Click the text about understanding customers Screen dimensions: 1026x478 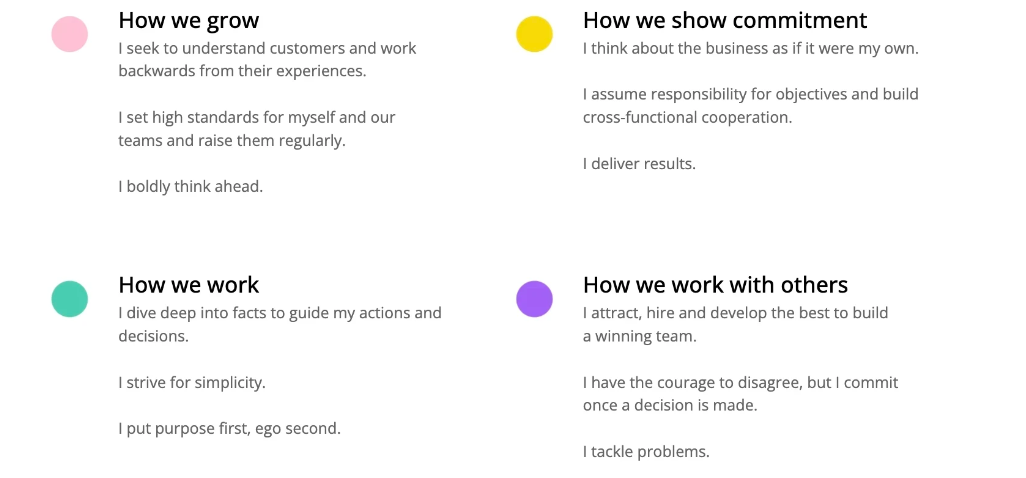pos(267,59)
